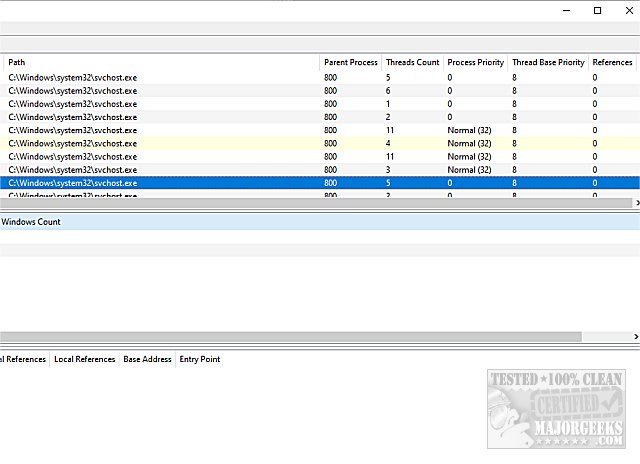Select the svchost.exe row with 3 threads
Screen dimensions: 640x464
coord(320,170)
